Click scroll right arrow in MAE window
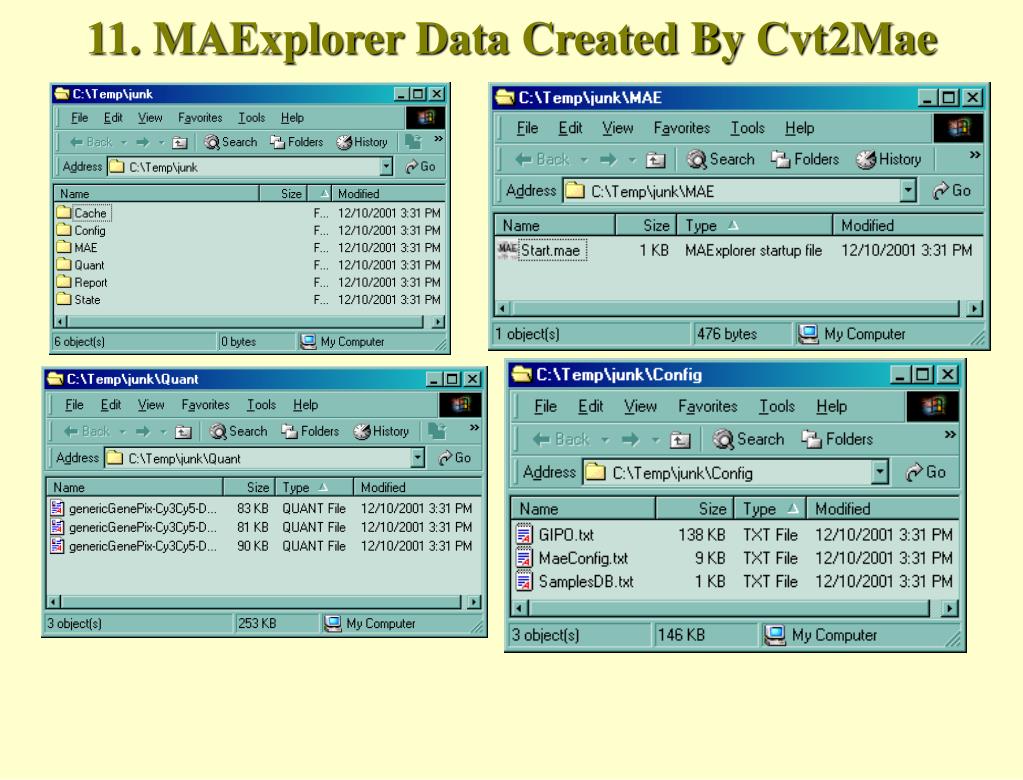This screenshot has width=1023, height=780. [x=974, y=308]
